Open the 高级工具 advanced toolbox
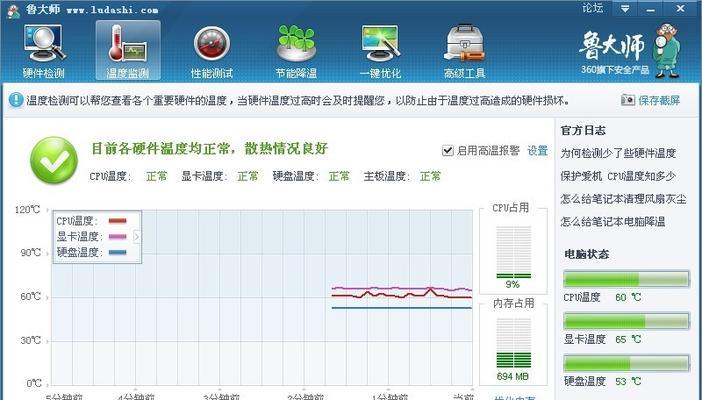 pos(464,51)
